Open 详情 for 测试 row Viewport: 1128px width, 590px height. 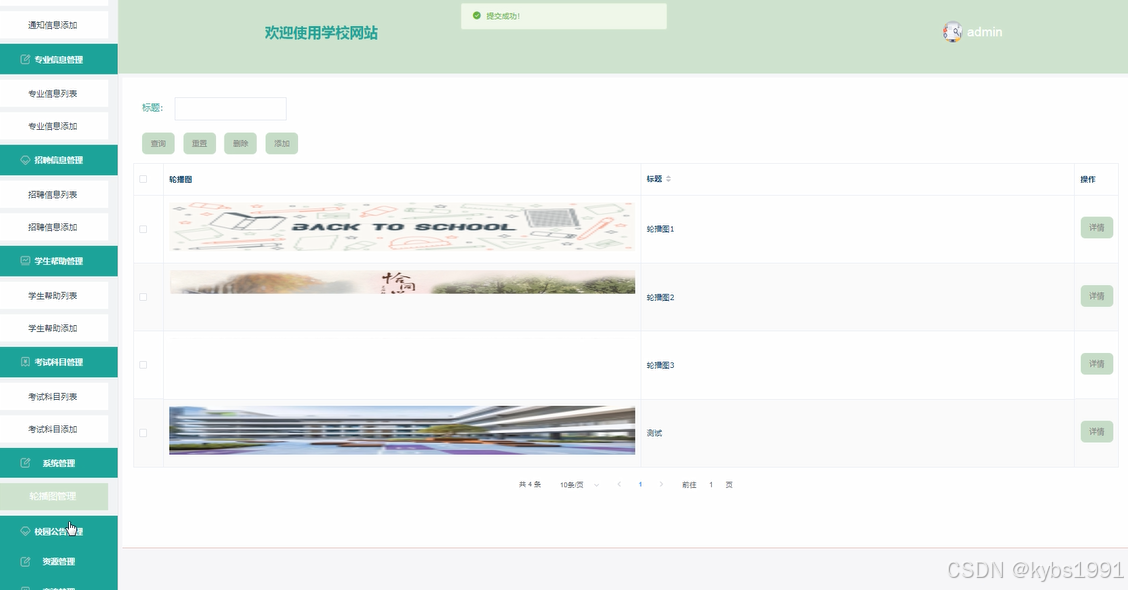(x=1096, y=432)
